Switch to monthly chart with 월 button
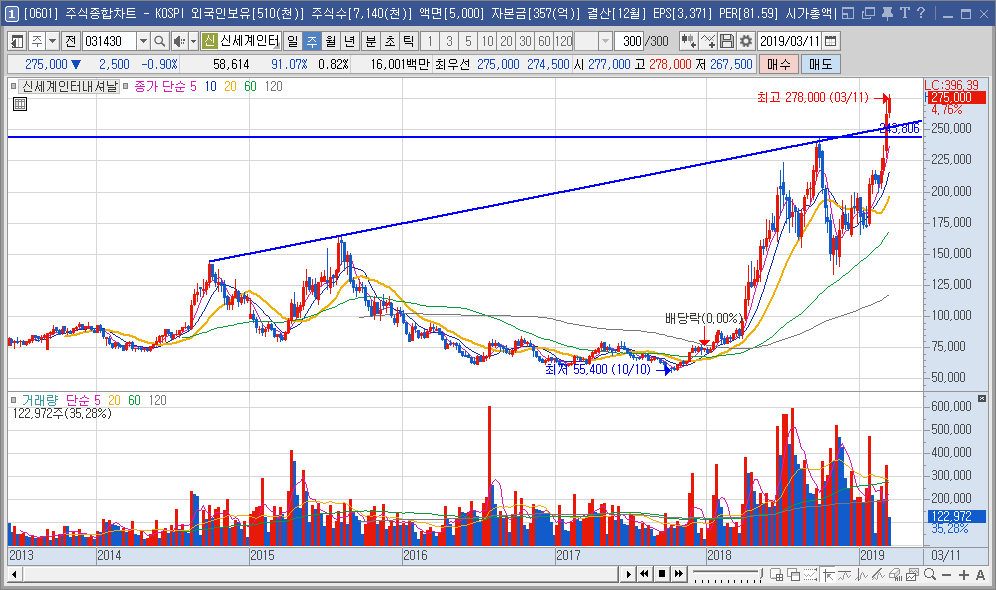 pos(330,41)
